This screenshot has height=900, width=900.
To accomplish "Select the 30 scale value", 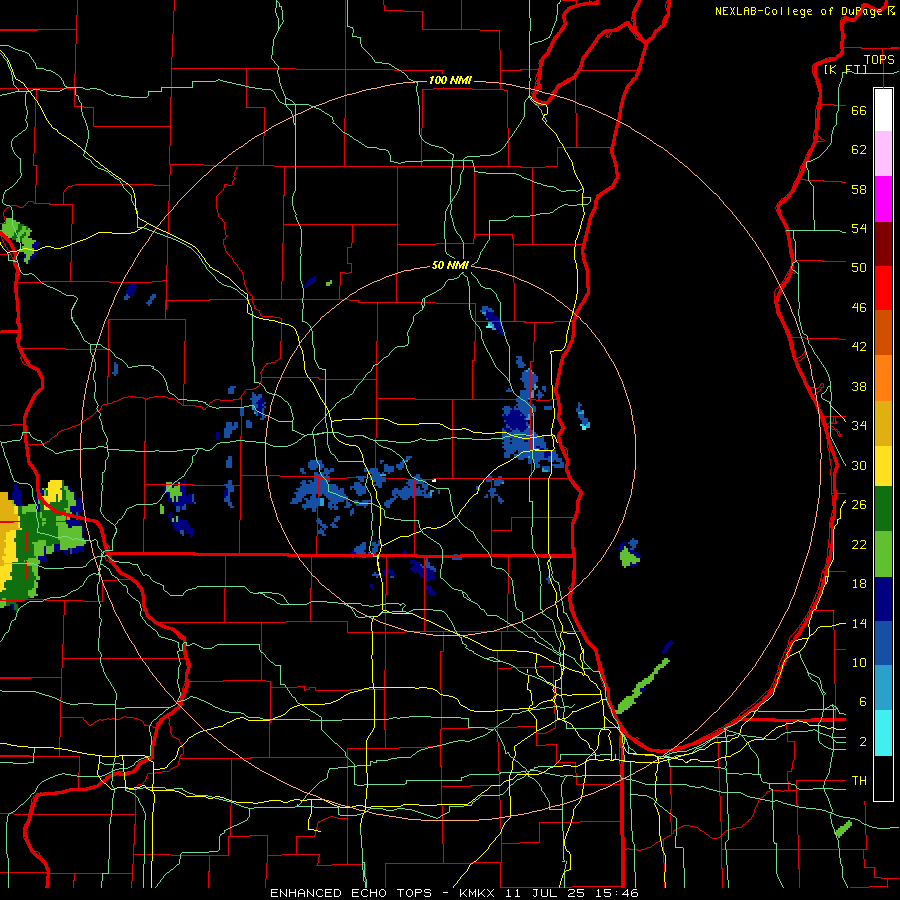I will point(859,465).
